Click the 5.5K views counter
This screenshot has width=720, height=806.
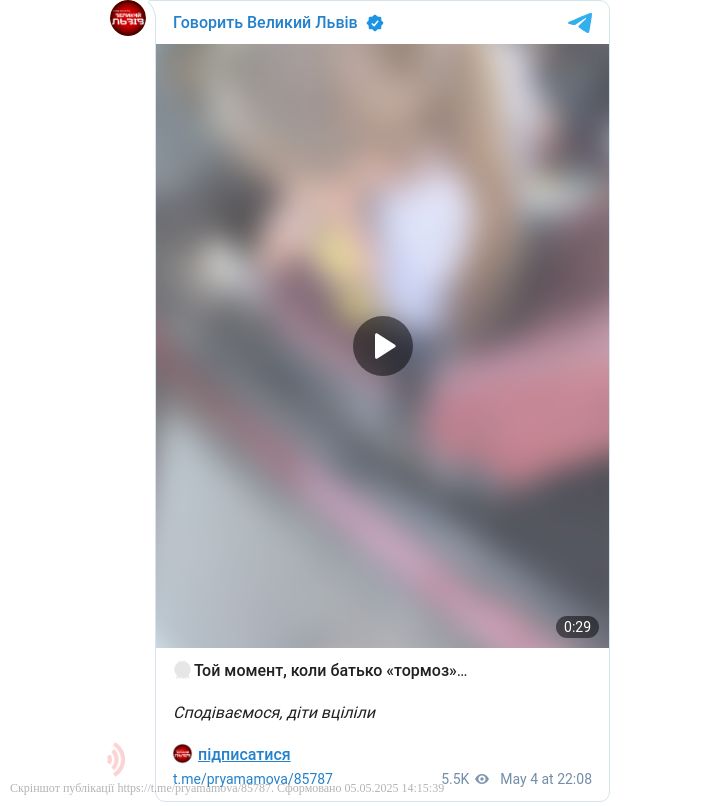tap(455, 779)
